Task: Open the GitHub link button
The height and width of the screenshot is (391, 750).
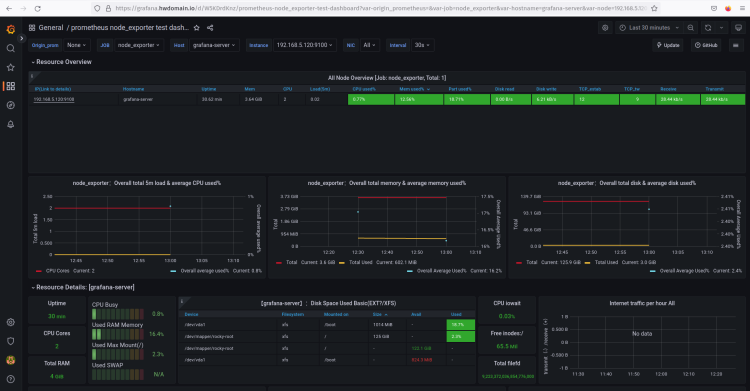Action: pyautogui.click(x=706, y=45)
